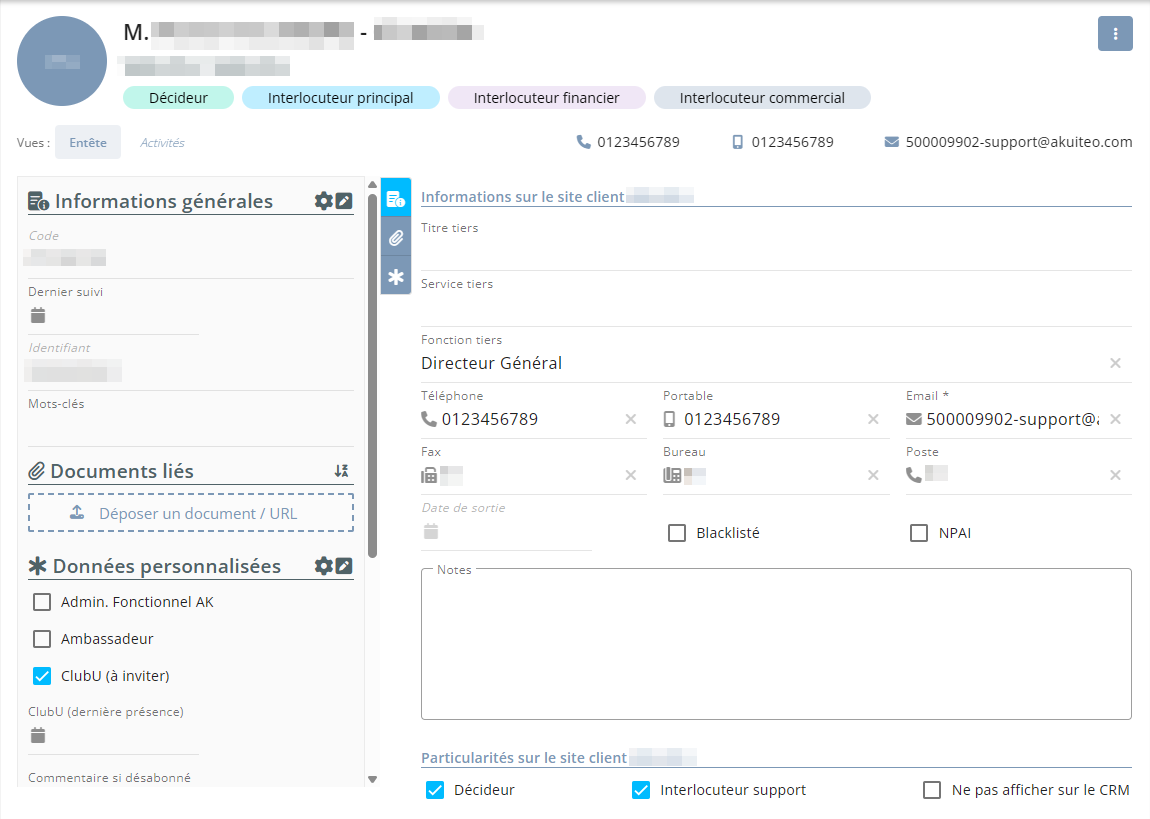This screenshot has height=819, width=1150.
Task: Click gear icon in Informations générales header
Action: coord(323,201)
